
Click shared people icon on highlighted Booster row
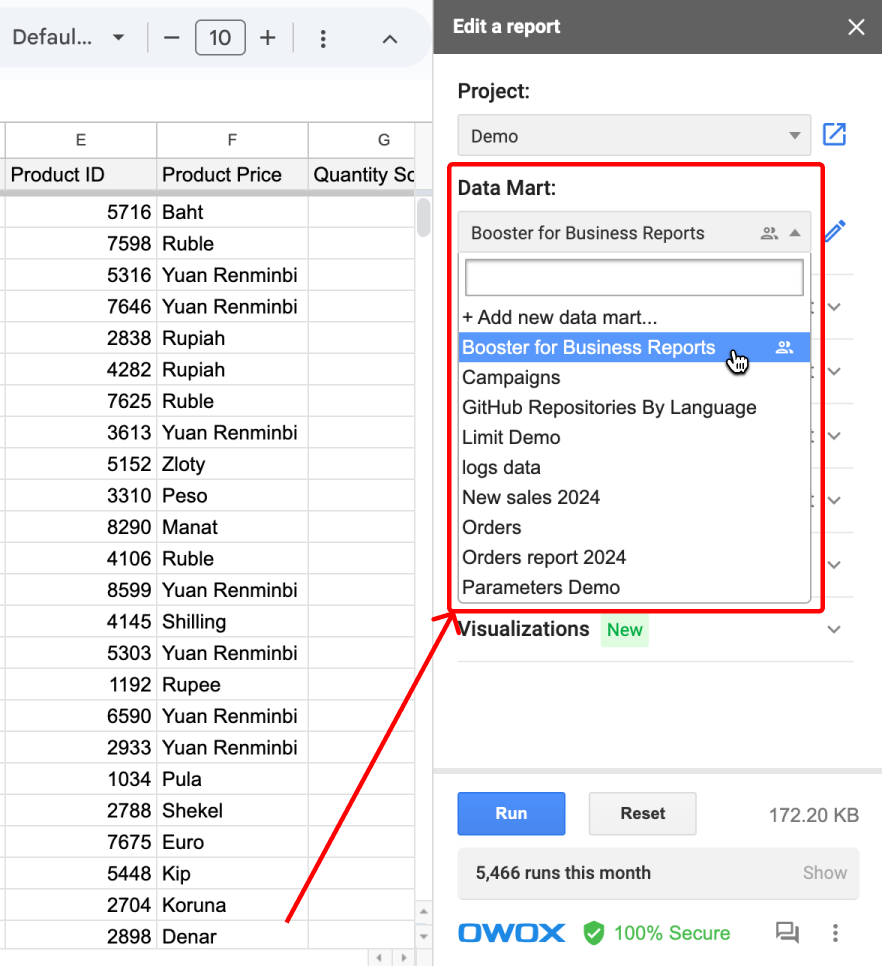784,347
